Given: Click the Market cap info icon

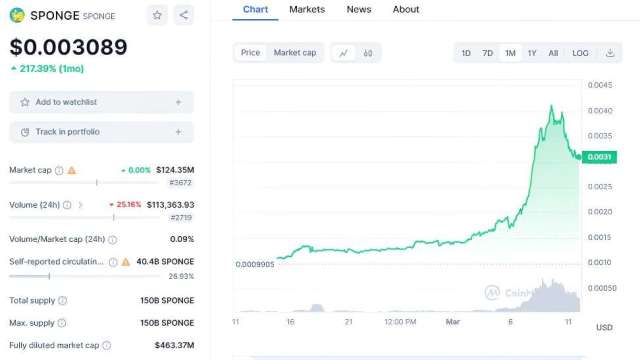Looking at the screenshot, I should click(x=59, y=171).
